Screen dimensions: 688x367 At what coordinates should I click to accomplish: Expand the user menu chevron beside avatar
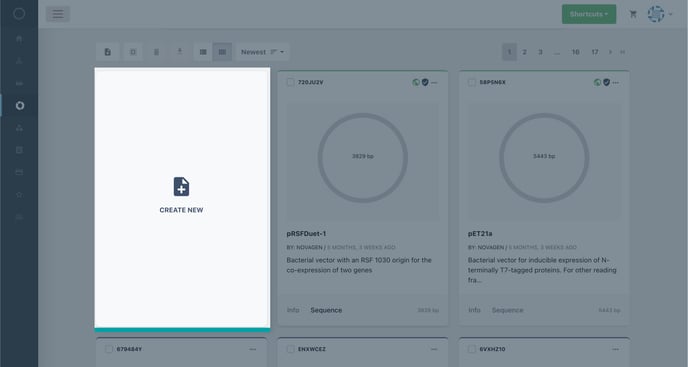(x=670, y=14)
